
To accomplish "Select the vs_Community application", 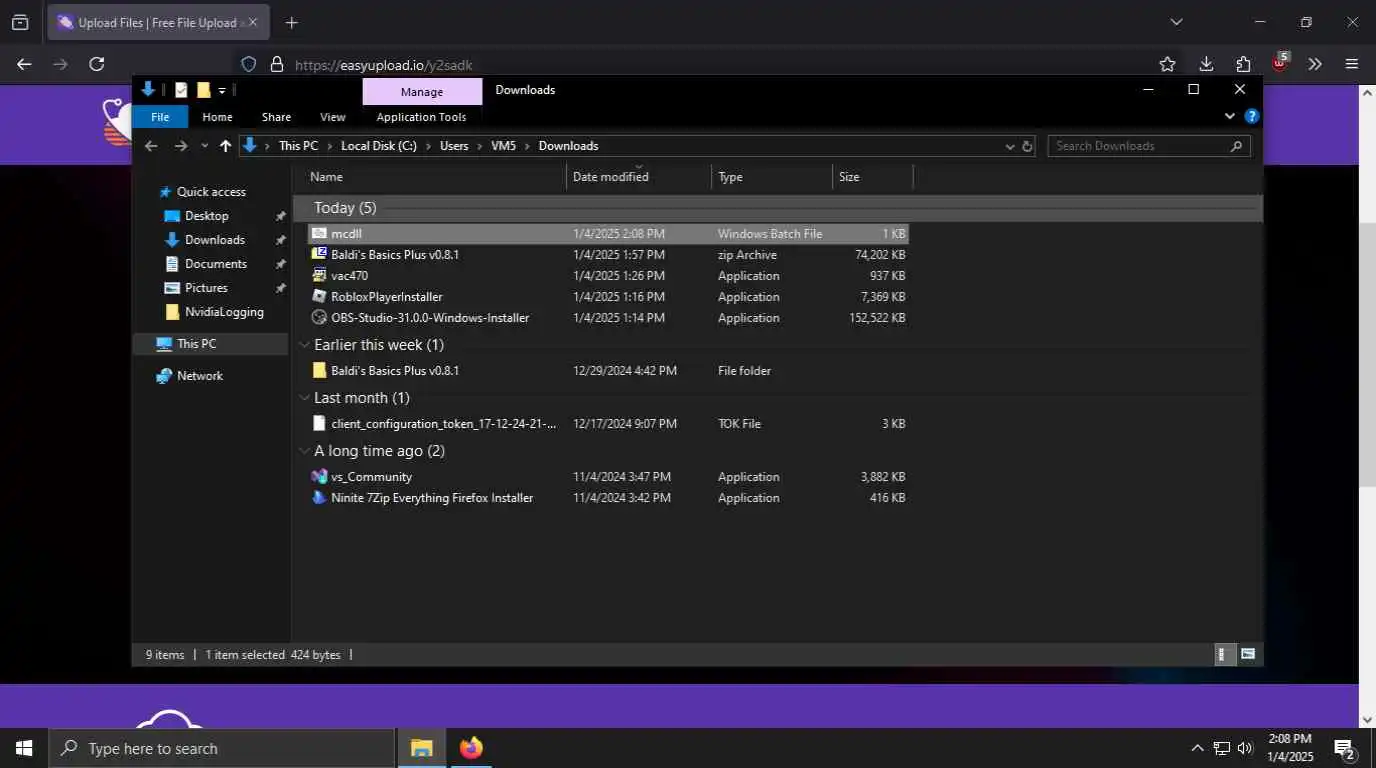I will tap(608, 477).
